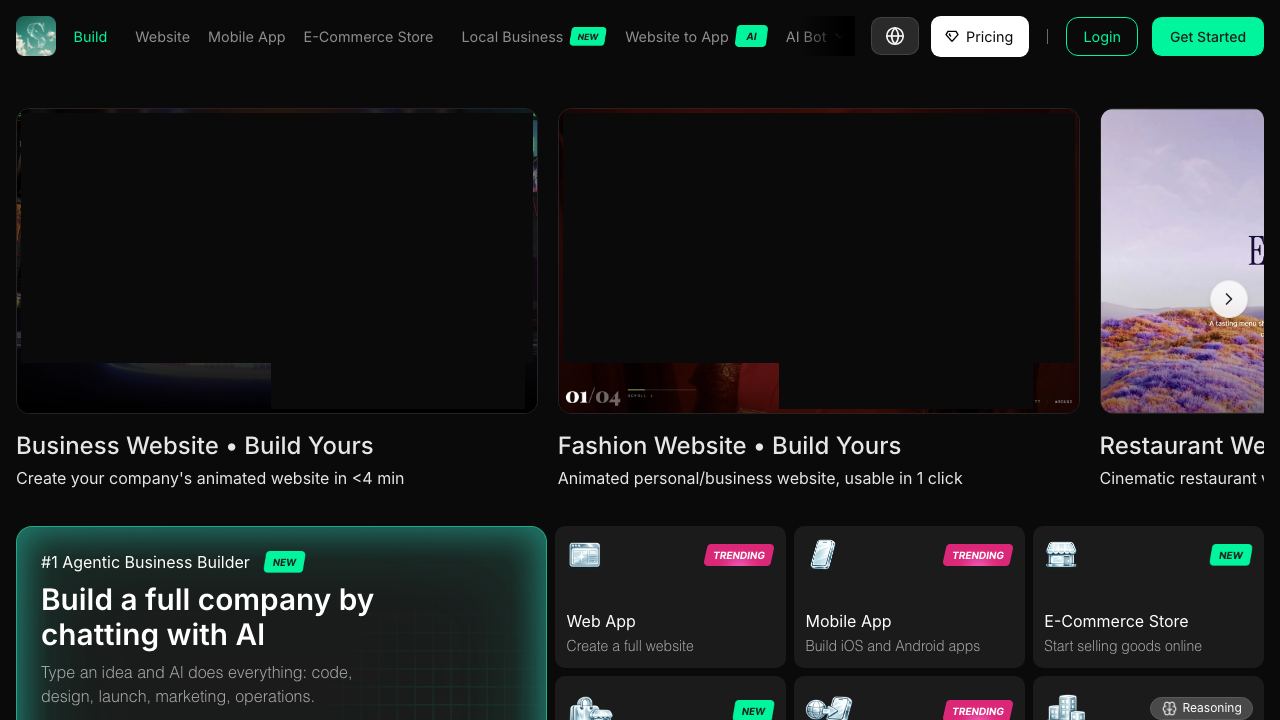Select Mobile App in the navbar
The width and height of the screenshot is (1280, 720).
point(247,37)
